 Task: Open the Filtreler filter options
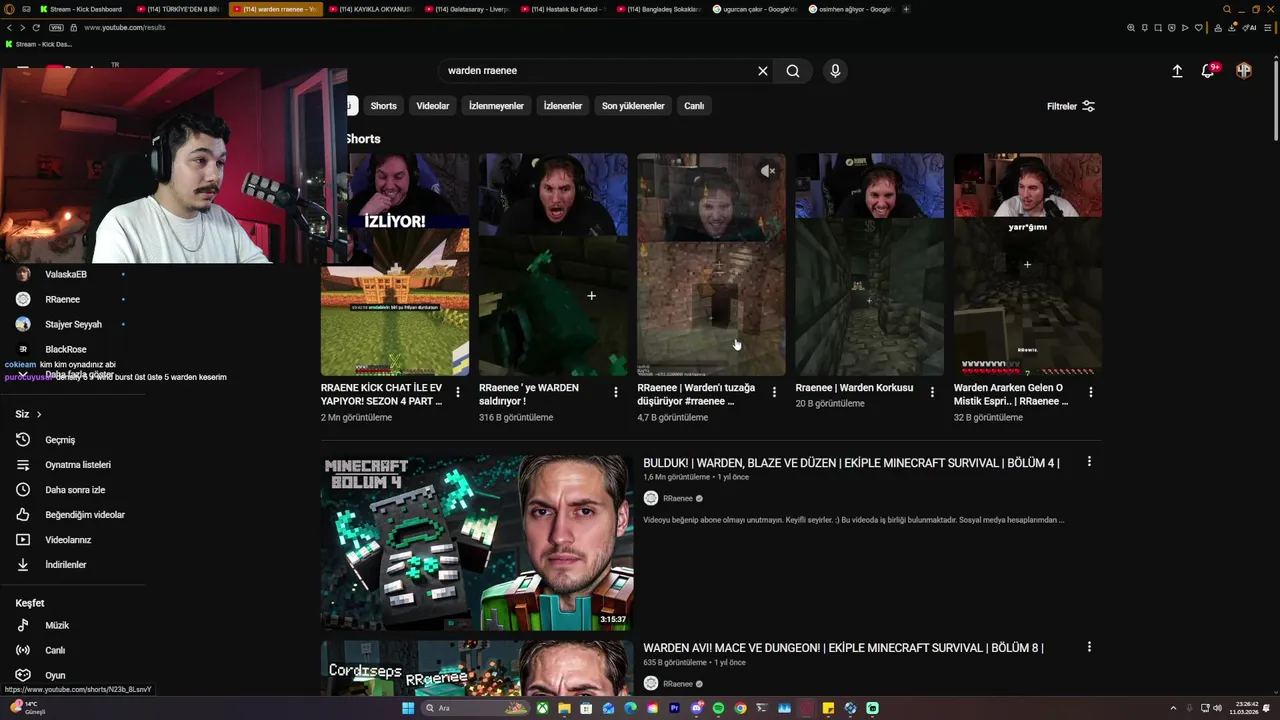pyautogui.click(x=1071, y=106)
